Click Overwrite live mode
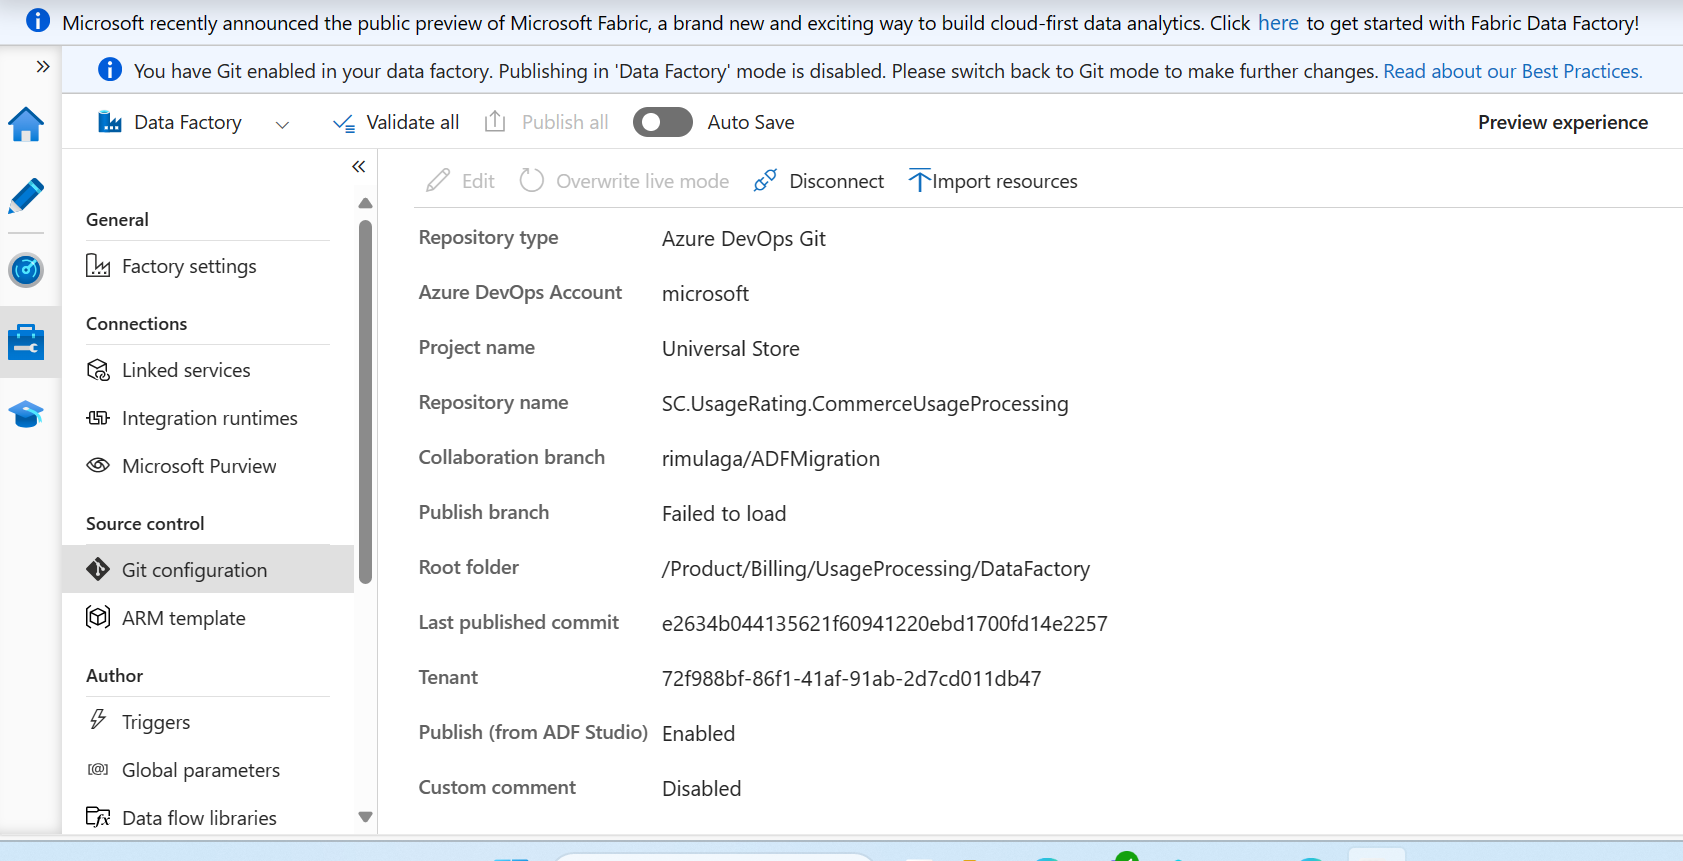This screenshot has height=861, width=1683. coord(624,181)
